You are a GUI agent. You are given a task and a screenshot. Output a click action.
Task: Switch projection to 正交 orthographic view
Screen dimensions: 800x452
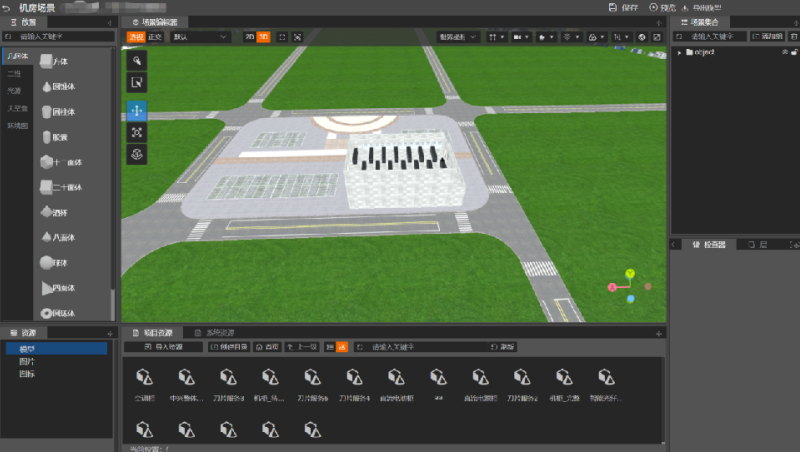[155, 37]
